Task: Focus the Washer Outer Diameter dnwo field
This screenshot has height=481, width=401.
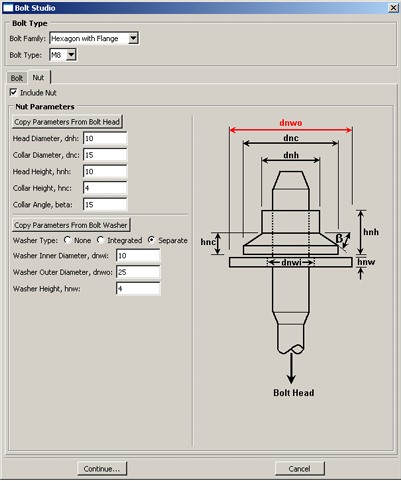Action: click(138, 272)
